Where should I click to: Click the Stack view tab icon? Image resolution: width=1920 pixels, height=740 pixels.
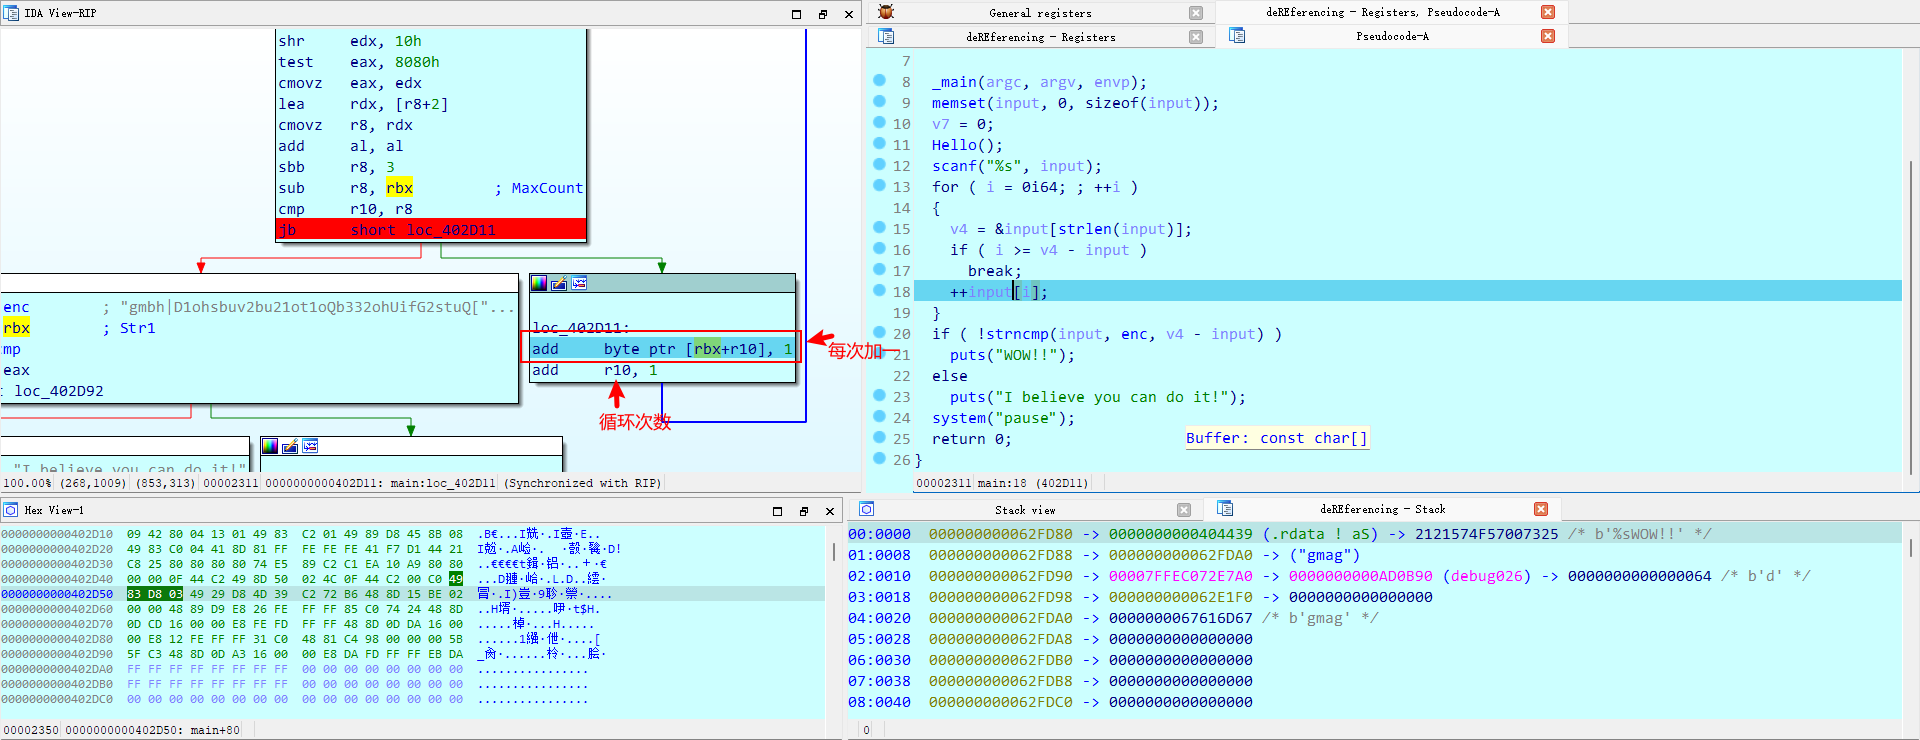[867, 509]
